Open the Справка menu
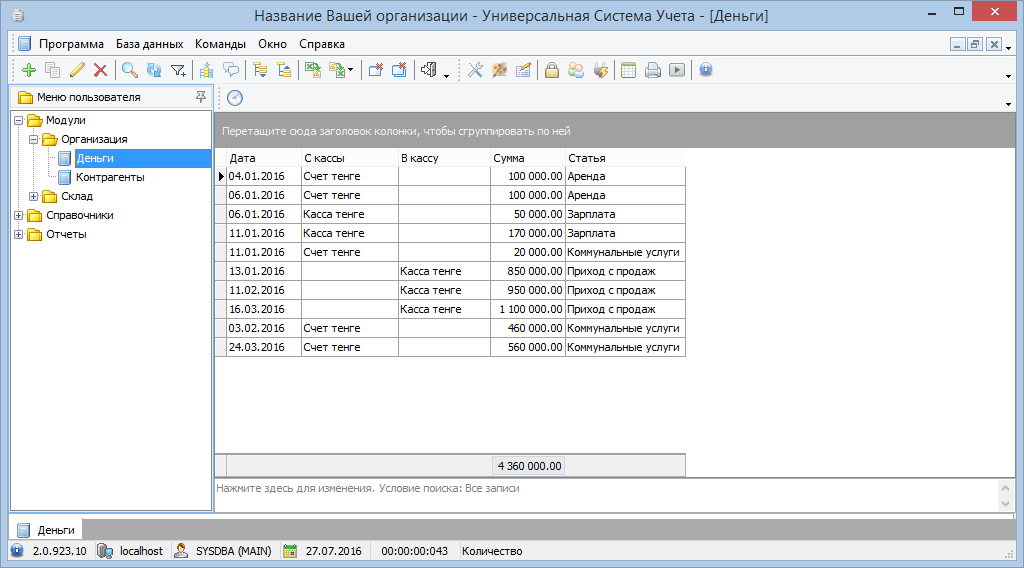1024x568 pixels. click(321, 44)
